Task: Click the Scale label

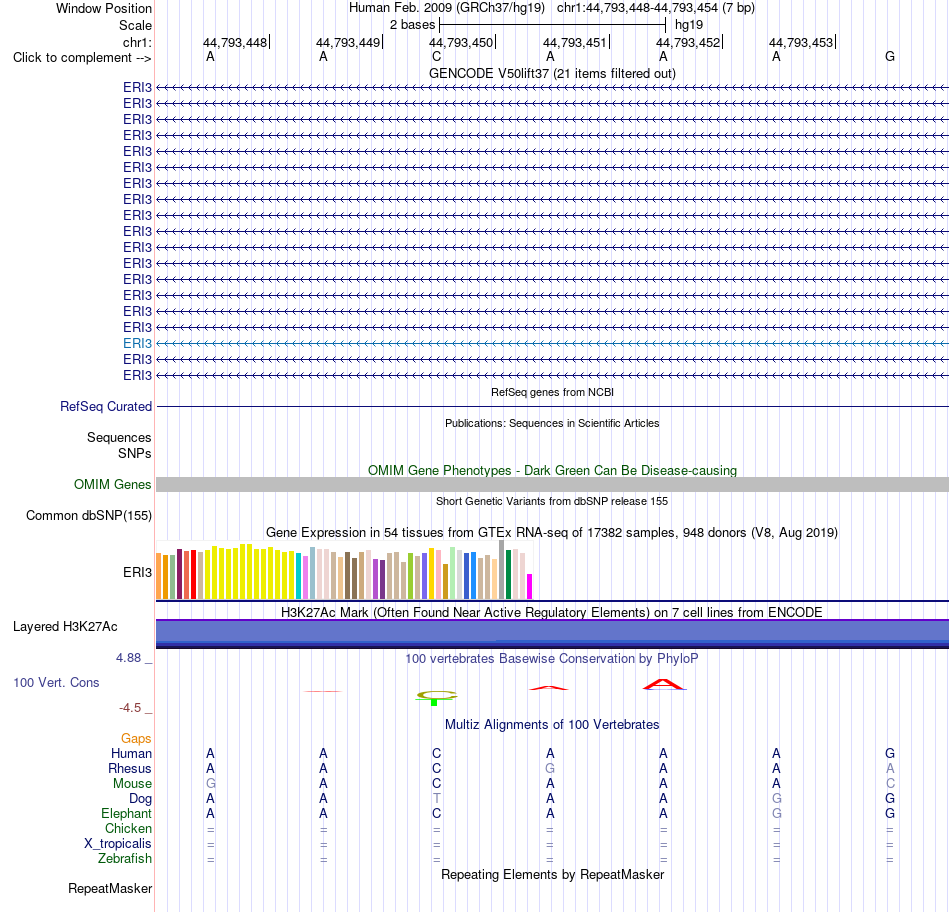Action: pyautogui.click(x=135, y=25)
